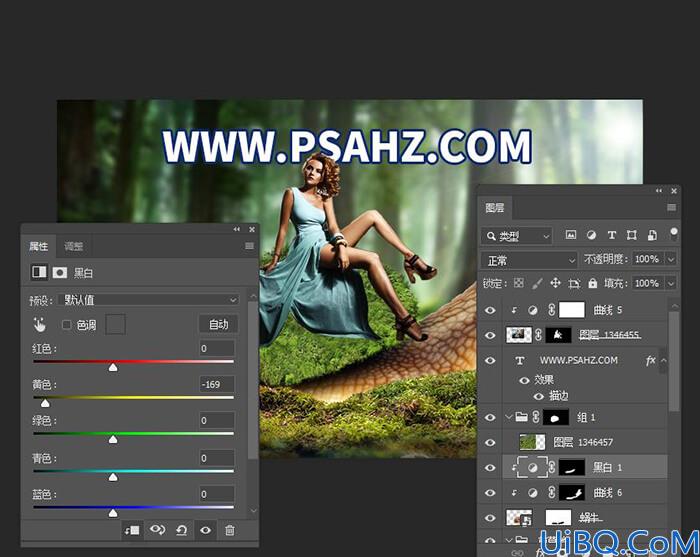Open the 填充 fill arrow
The width and height of the screenshot is (700, 557).
click(671, 283)
